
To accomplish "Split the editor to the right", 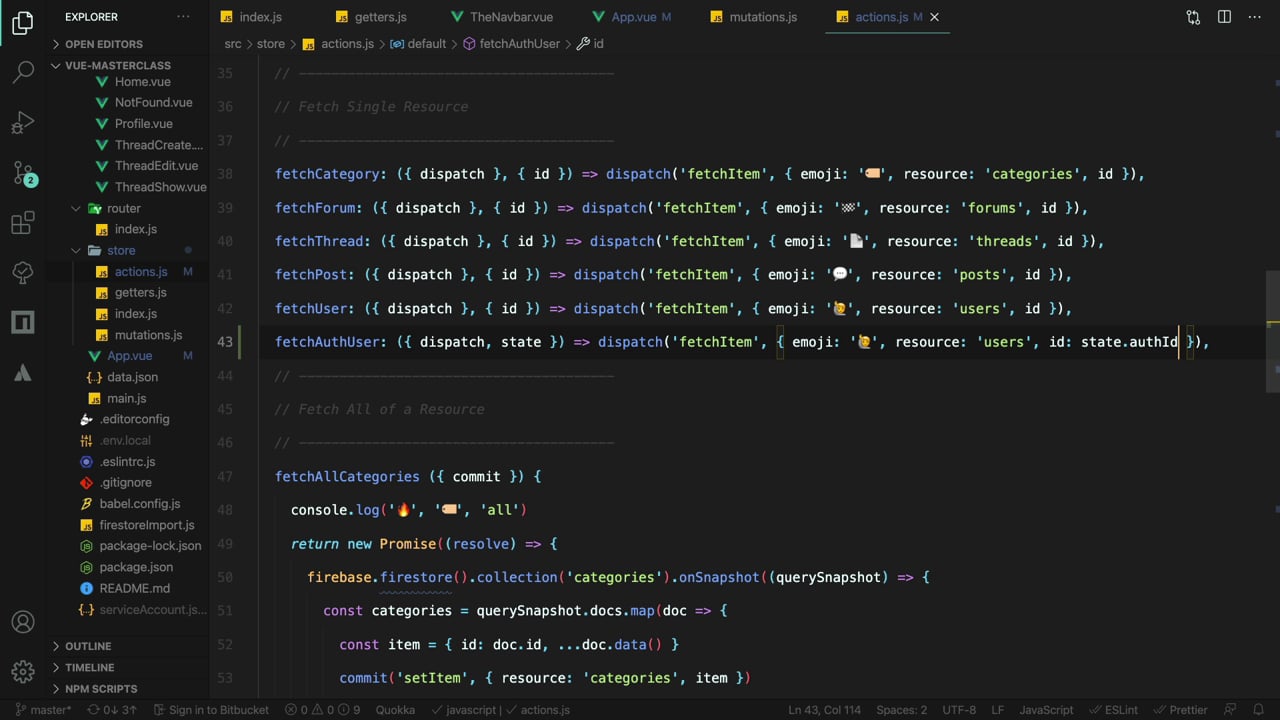I will [1224, 17].
